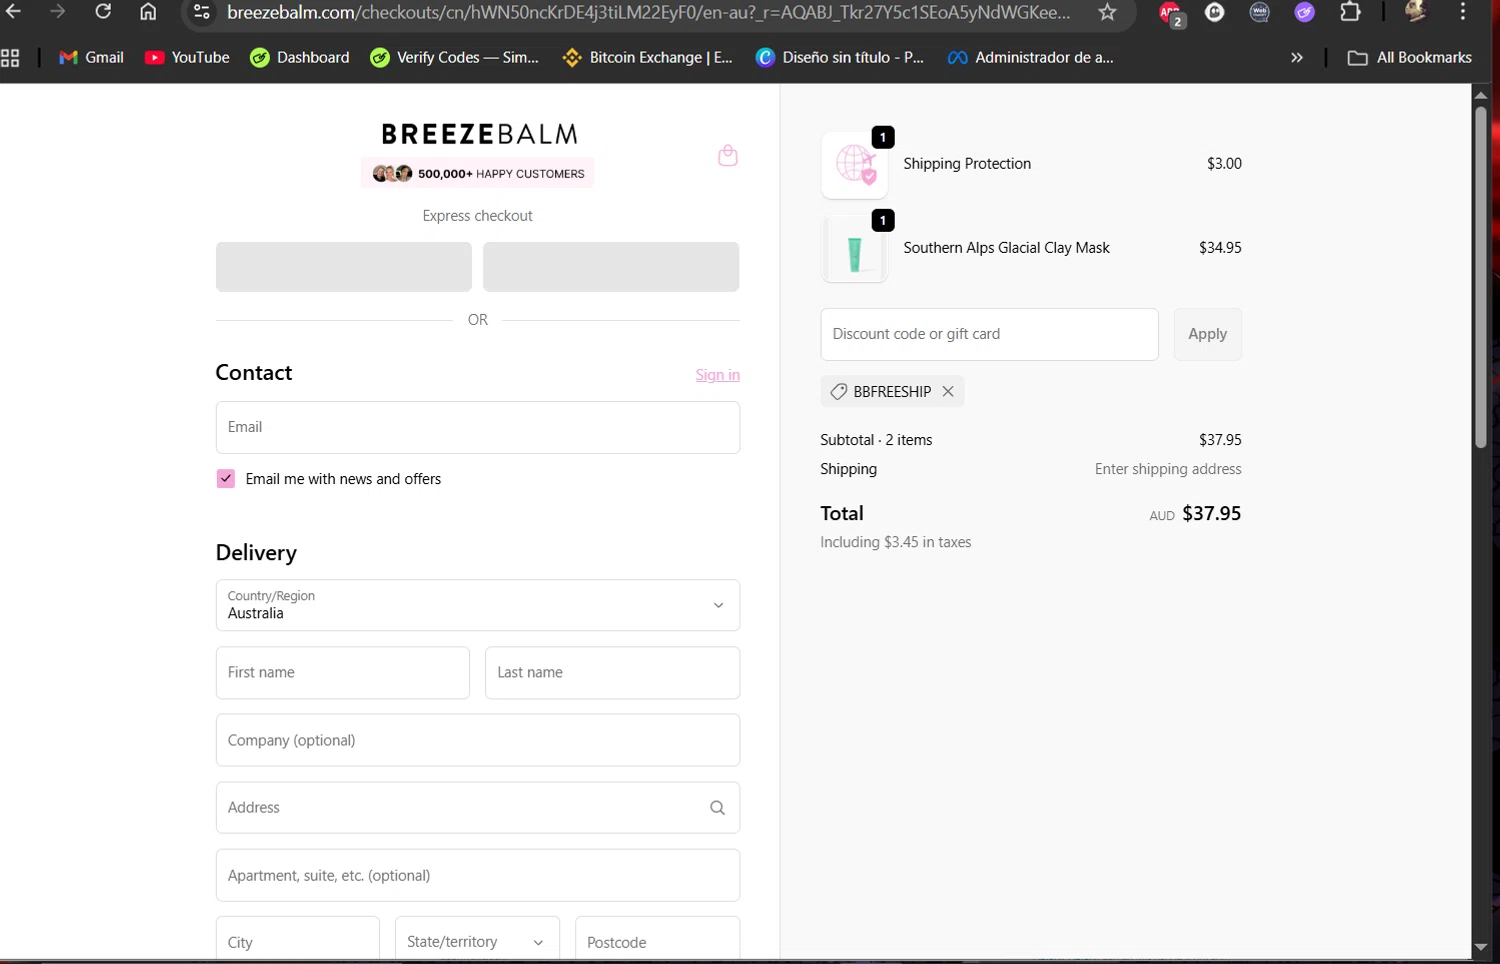Image resolution: width=1500 pixels, height=964 pixels.
Task: Focus the Email input field
Action: (478, 428)
